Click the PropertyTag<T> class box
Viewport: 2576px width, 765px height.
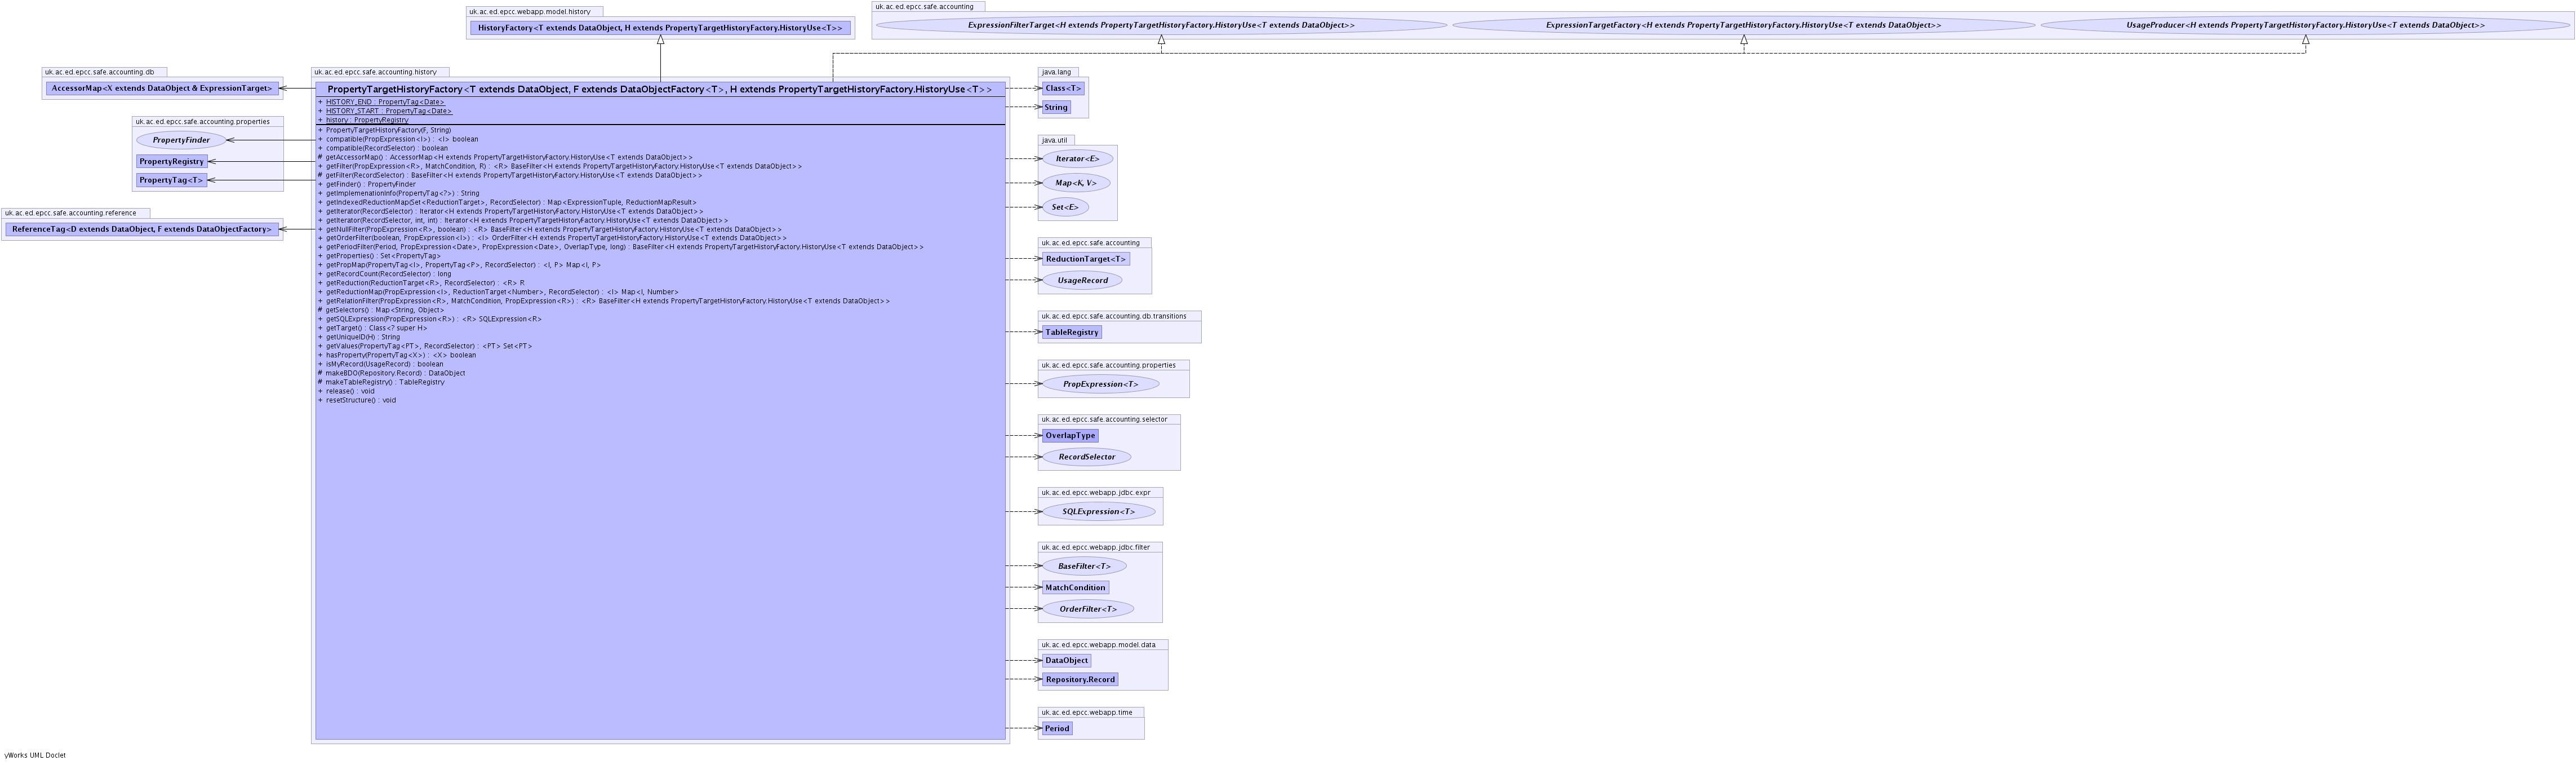171,180
